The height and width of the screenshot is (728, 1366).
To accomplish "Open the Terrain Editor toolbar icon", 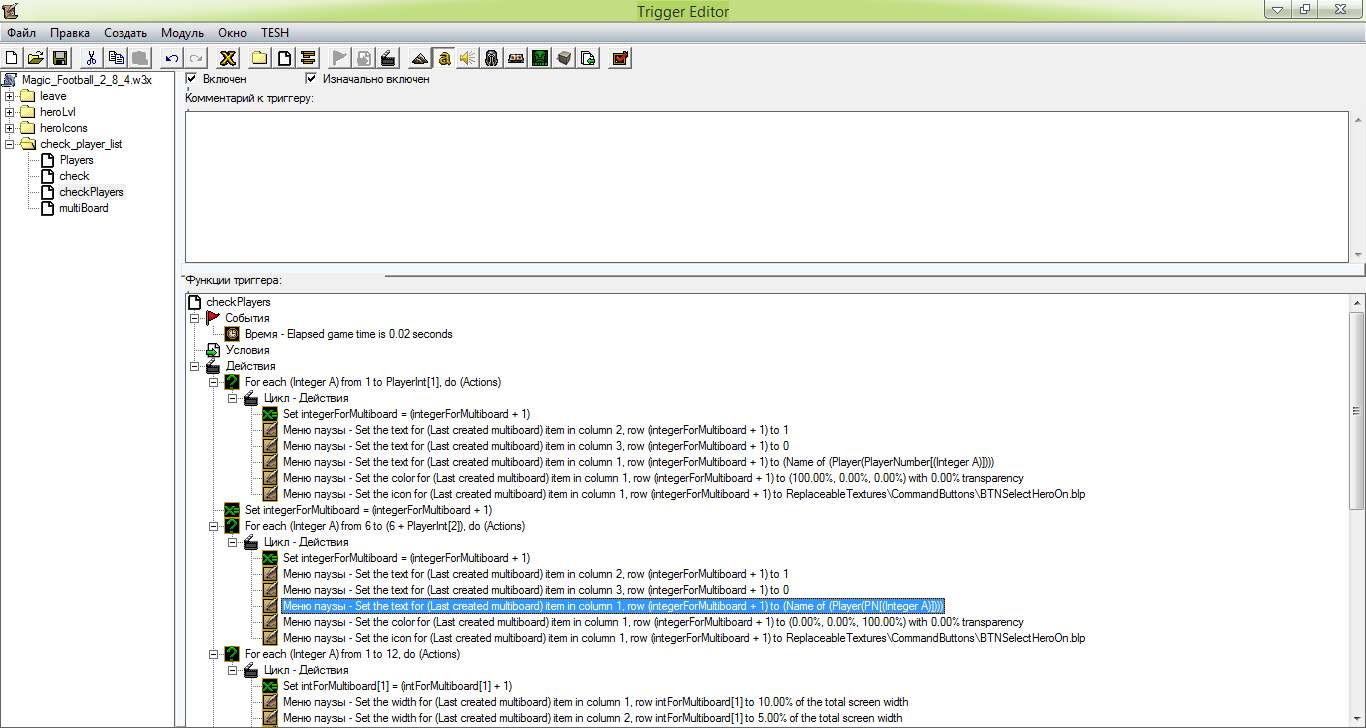I will (x=419, y=58).
